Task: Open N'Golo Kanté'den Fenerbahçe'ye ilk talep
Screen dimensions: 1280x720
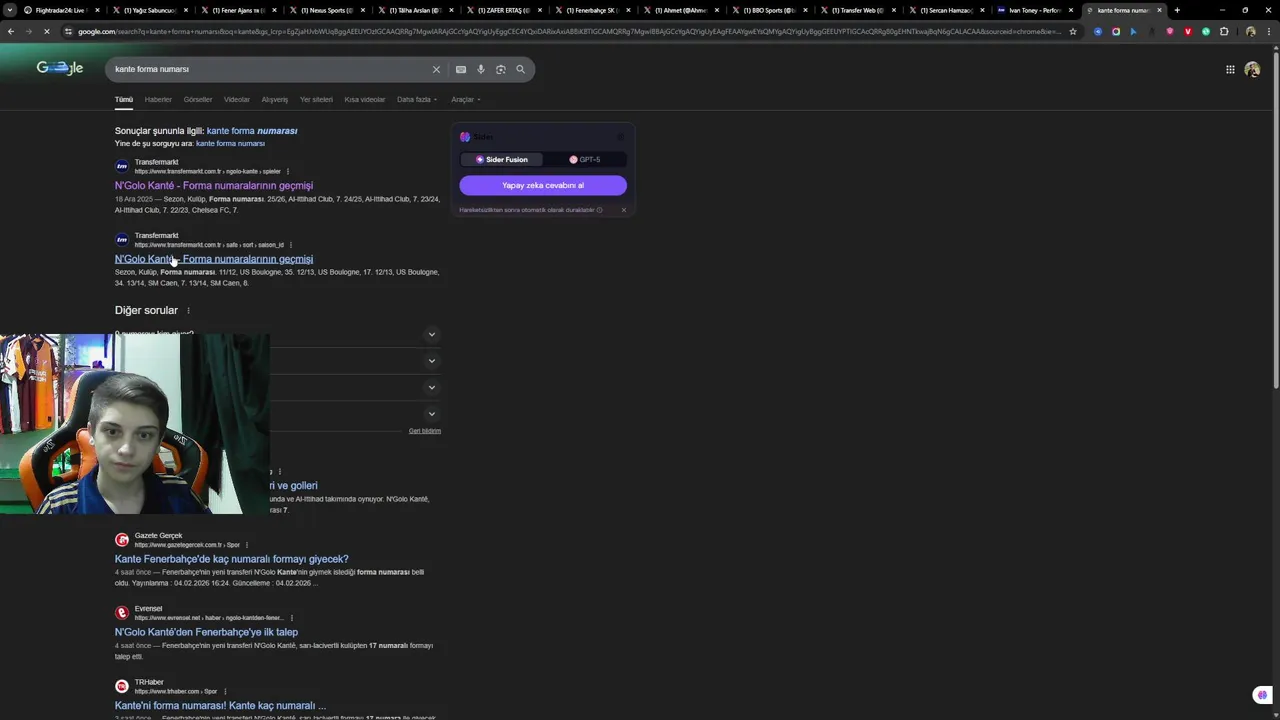Action: (206, 632)
